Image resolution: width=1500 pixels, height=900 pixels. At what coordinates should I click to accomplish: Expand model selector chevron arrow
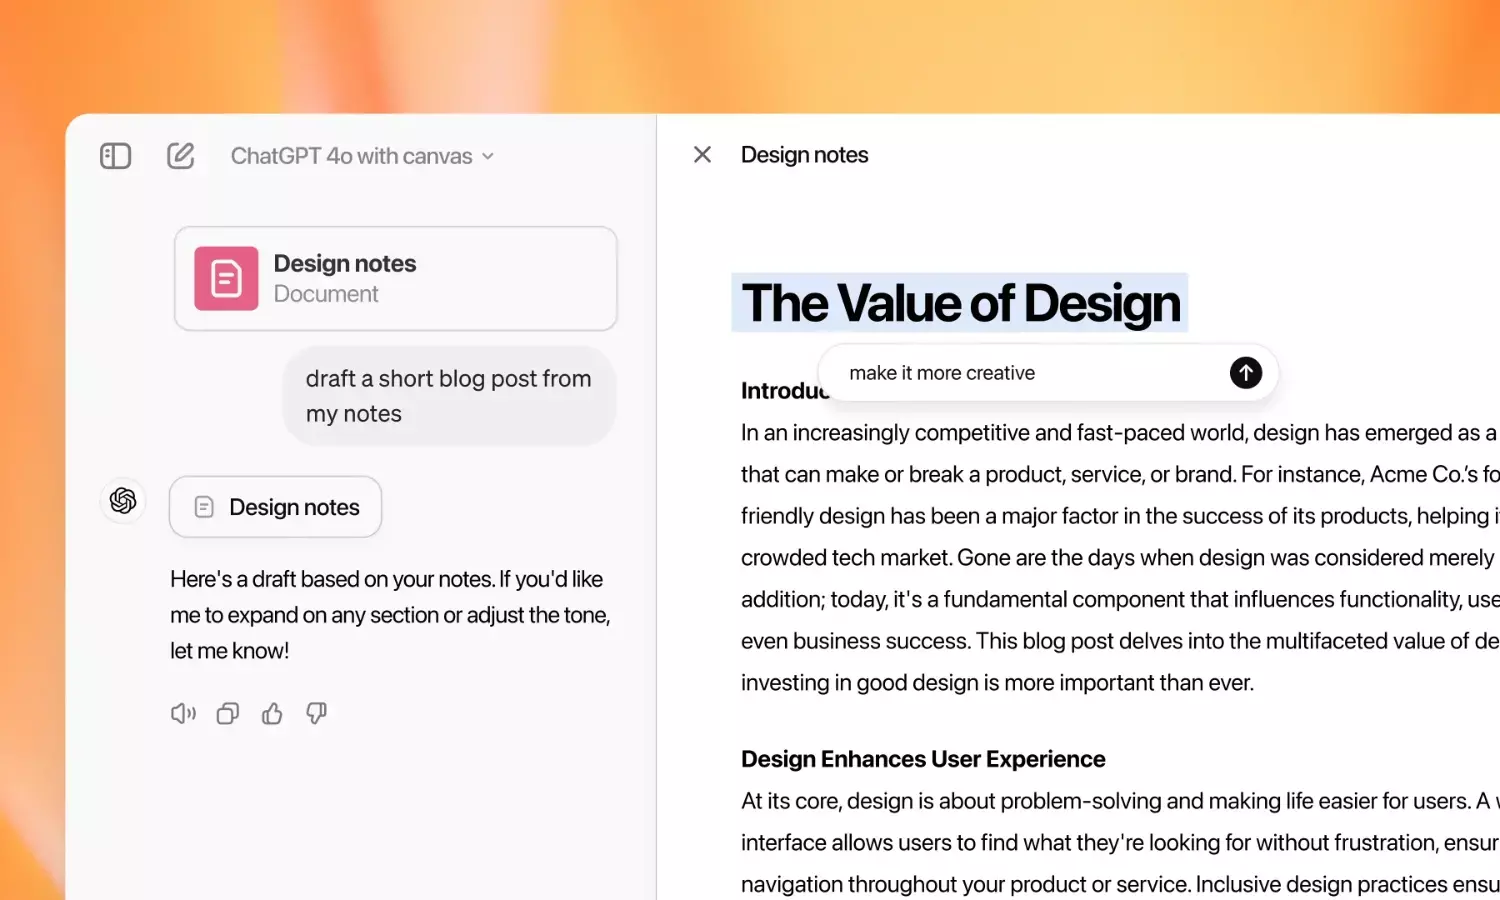coord(488,157)
